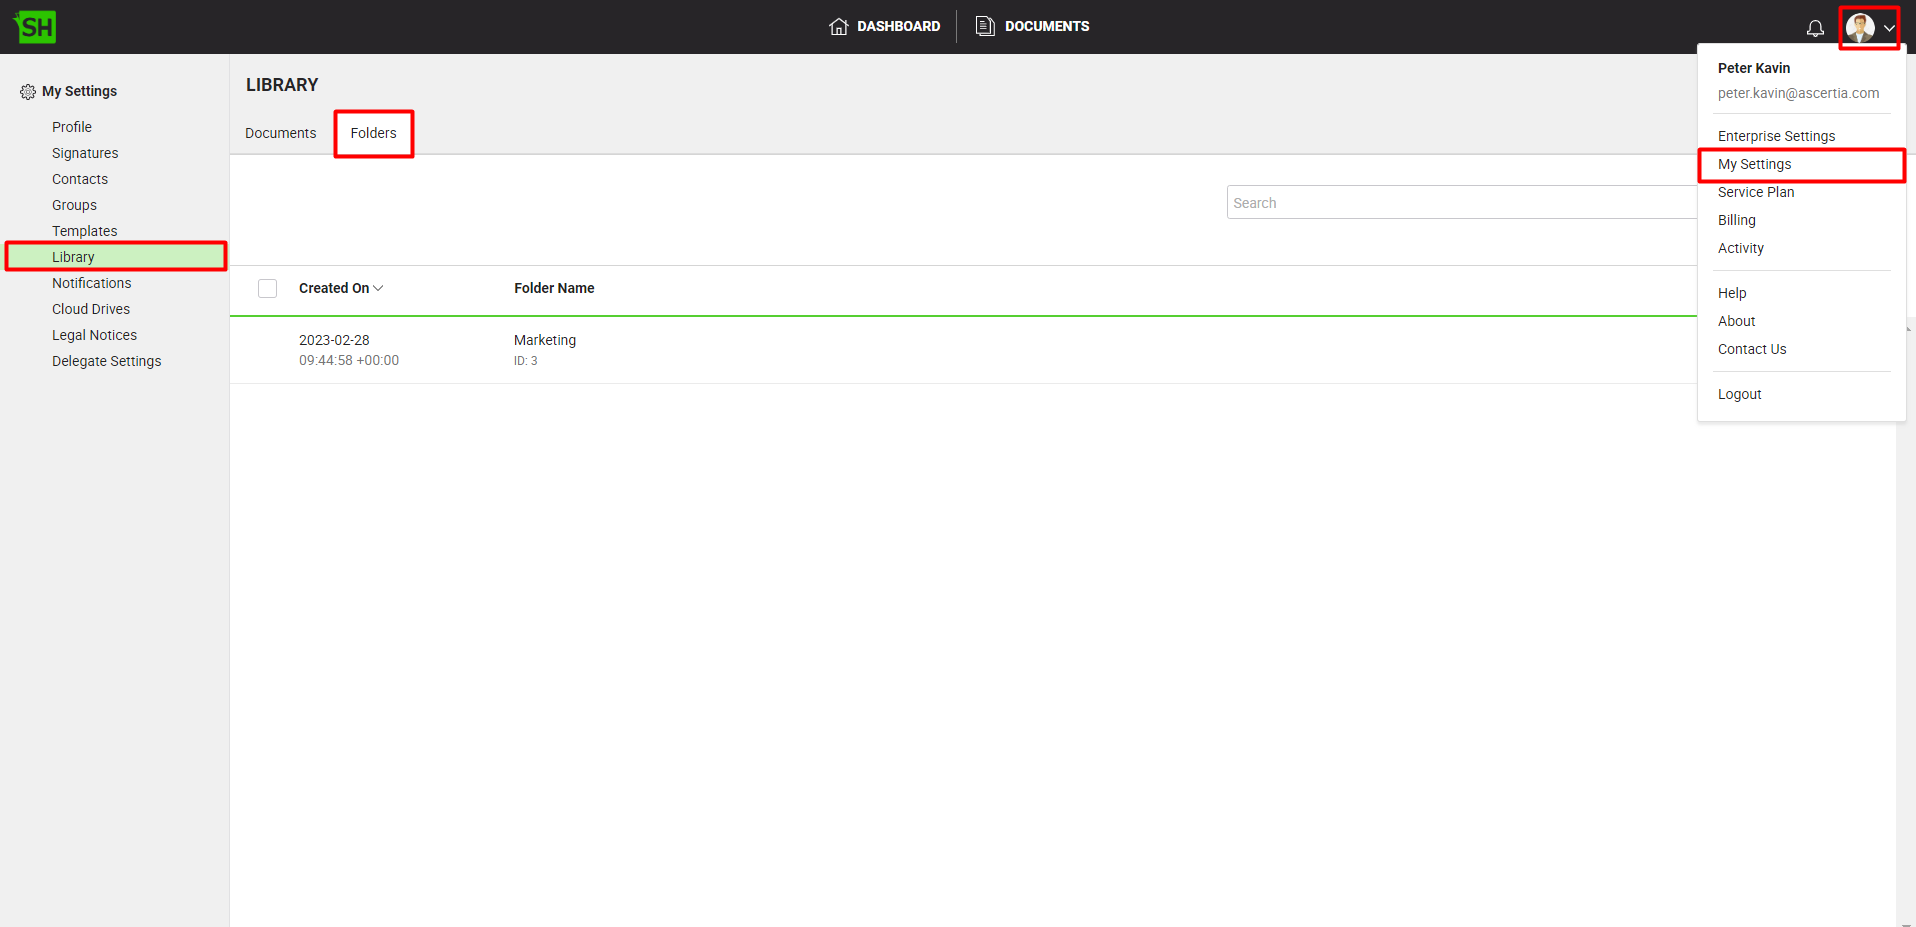The width and height of the screenshot is (1916, 927).
Task: Select Logout from the account menu
Action: click(1739, 394)
